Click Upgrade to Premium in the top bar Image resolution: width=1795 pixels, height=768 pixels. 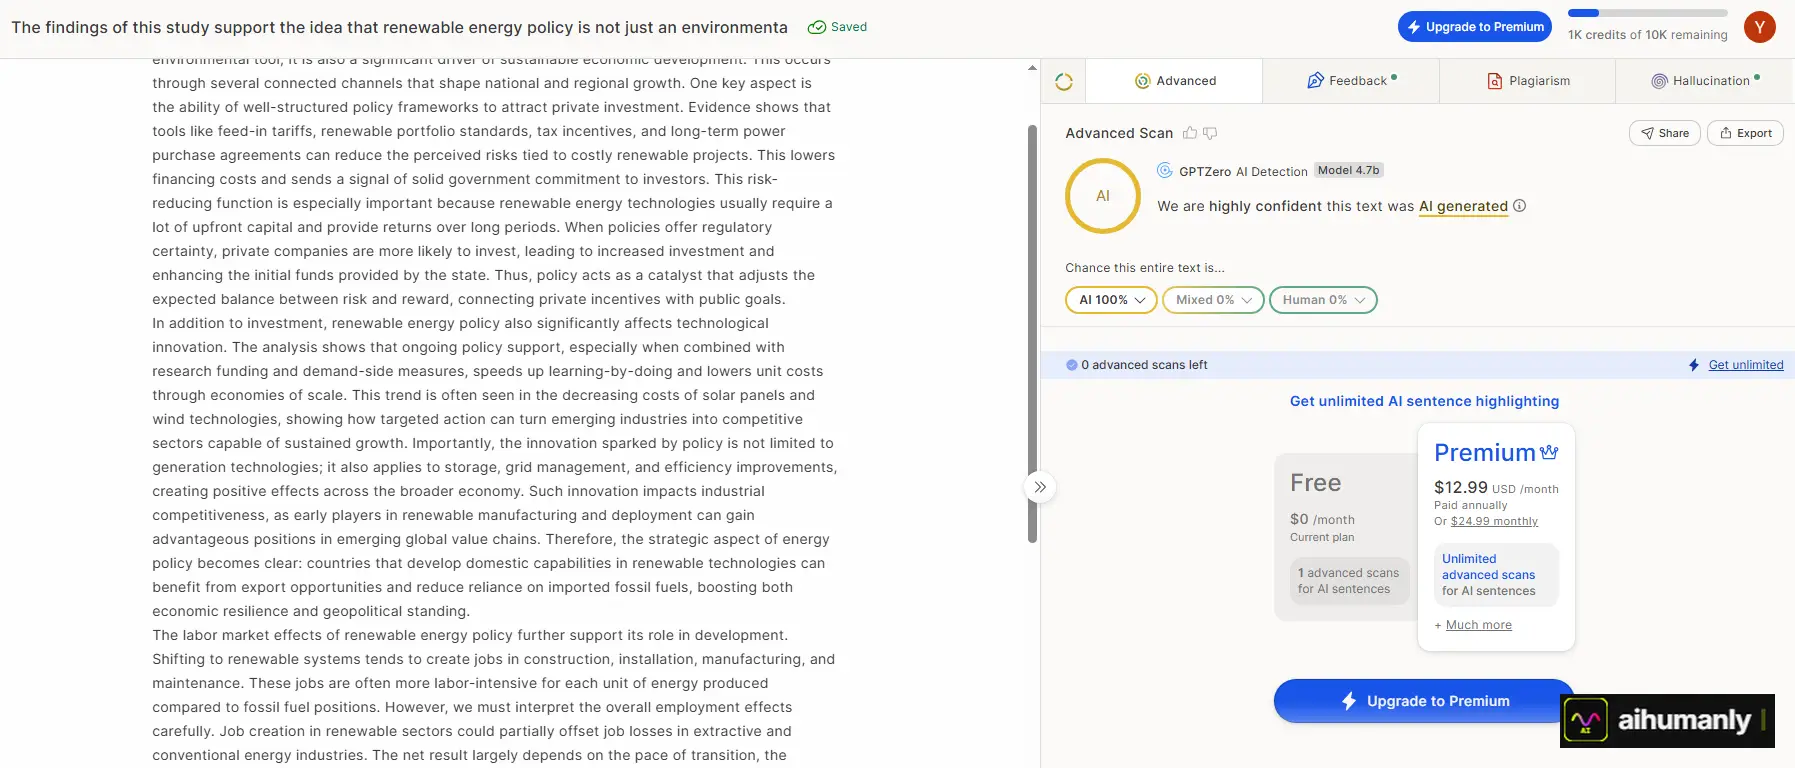pyautogui.click(x=1475, y=27)
